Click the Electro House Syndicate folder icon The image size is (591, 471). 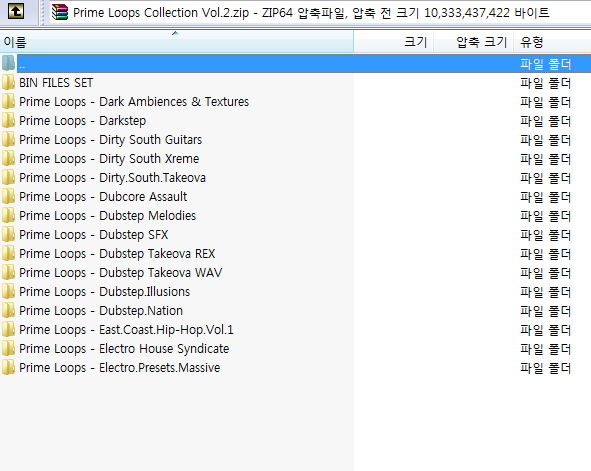[8, 349]
